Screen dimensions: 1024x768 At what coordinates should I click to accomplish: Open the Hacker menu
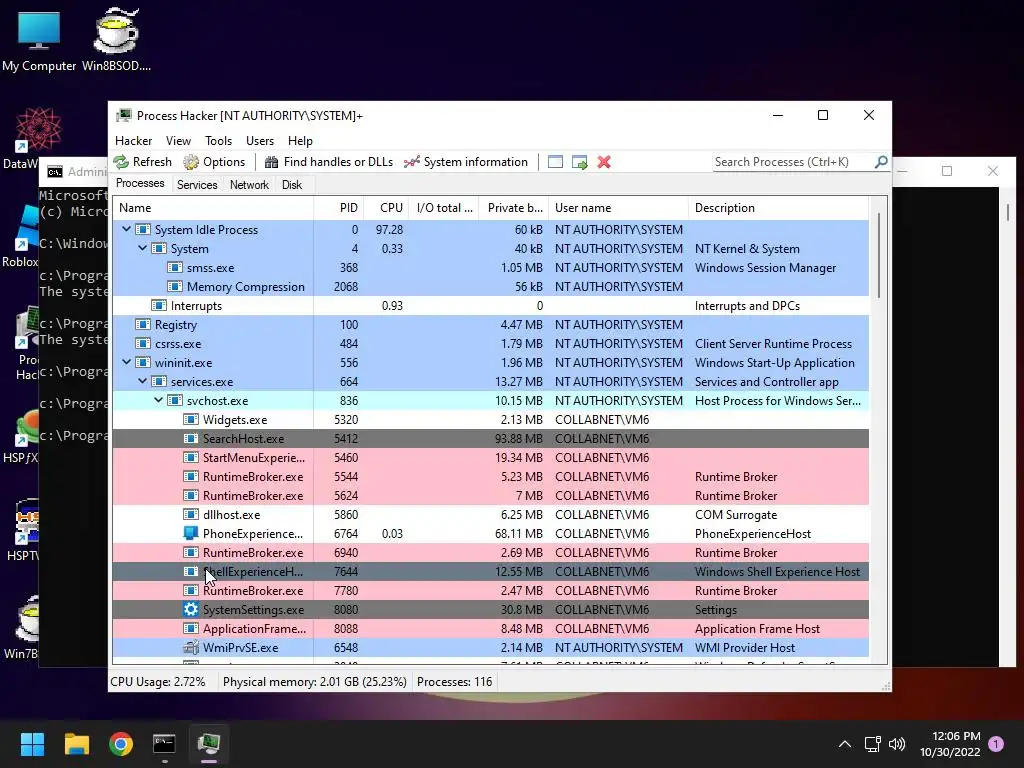coord(133,140)
